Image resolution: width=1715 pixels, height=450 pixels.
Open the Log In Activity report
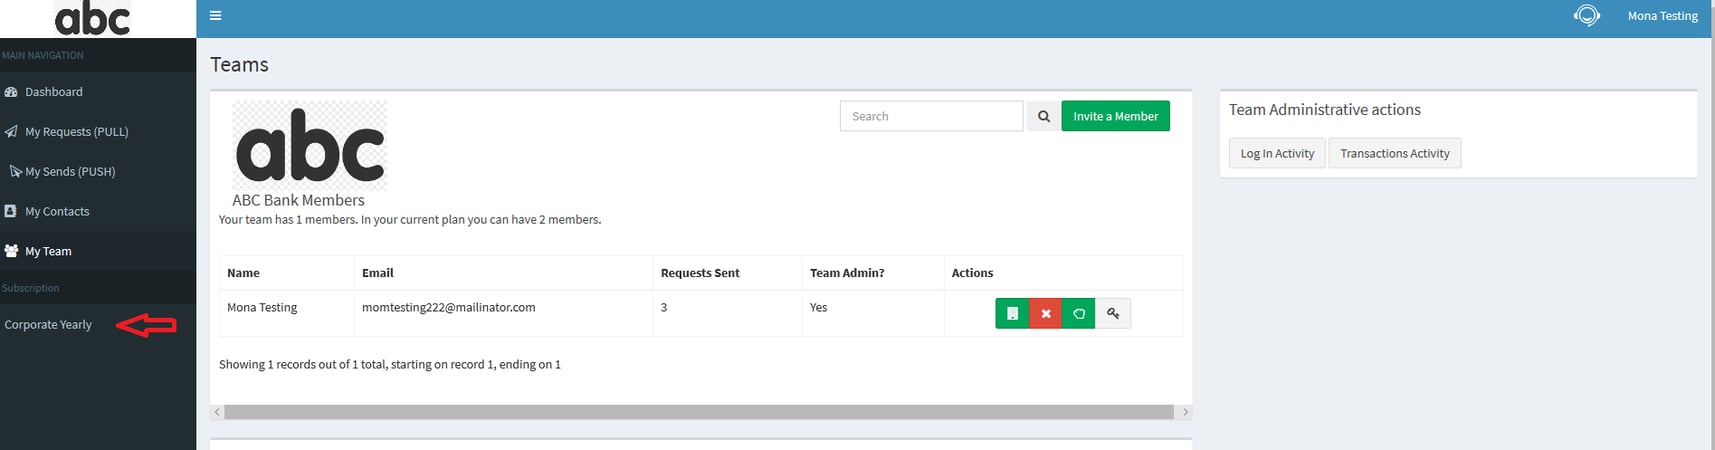click(1277, 153)
